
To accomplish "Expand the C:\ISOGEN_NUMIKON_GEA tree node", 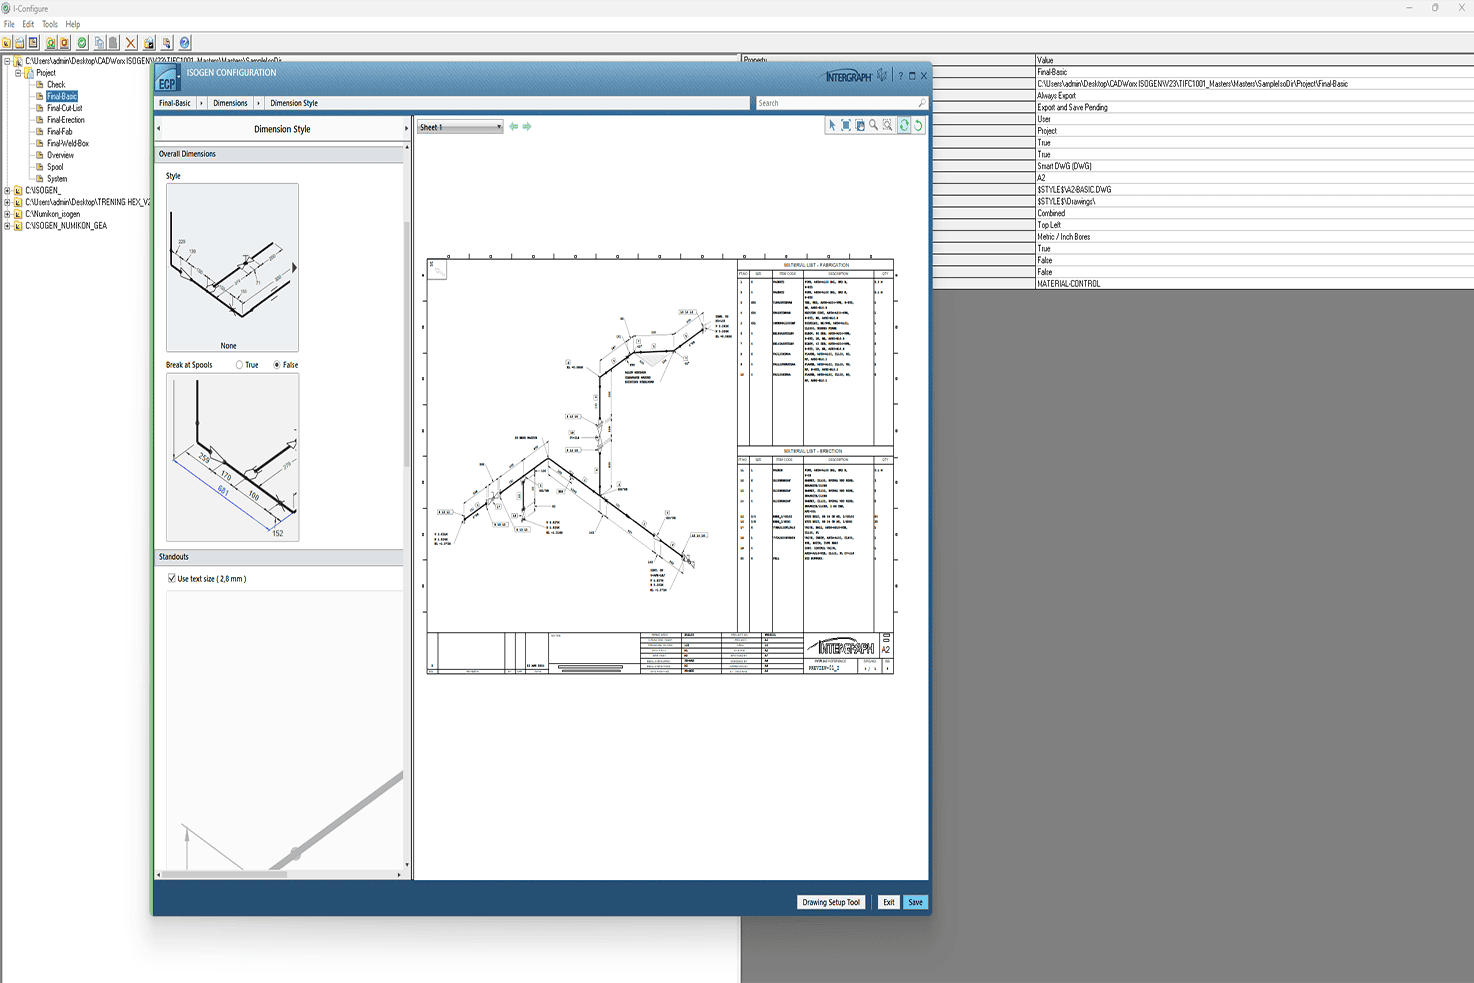I will coord(7,226).
